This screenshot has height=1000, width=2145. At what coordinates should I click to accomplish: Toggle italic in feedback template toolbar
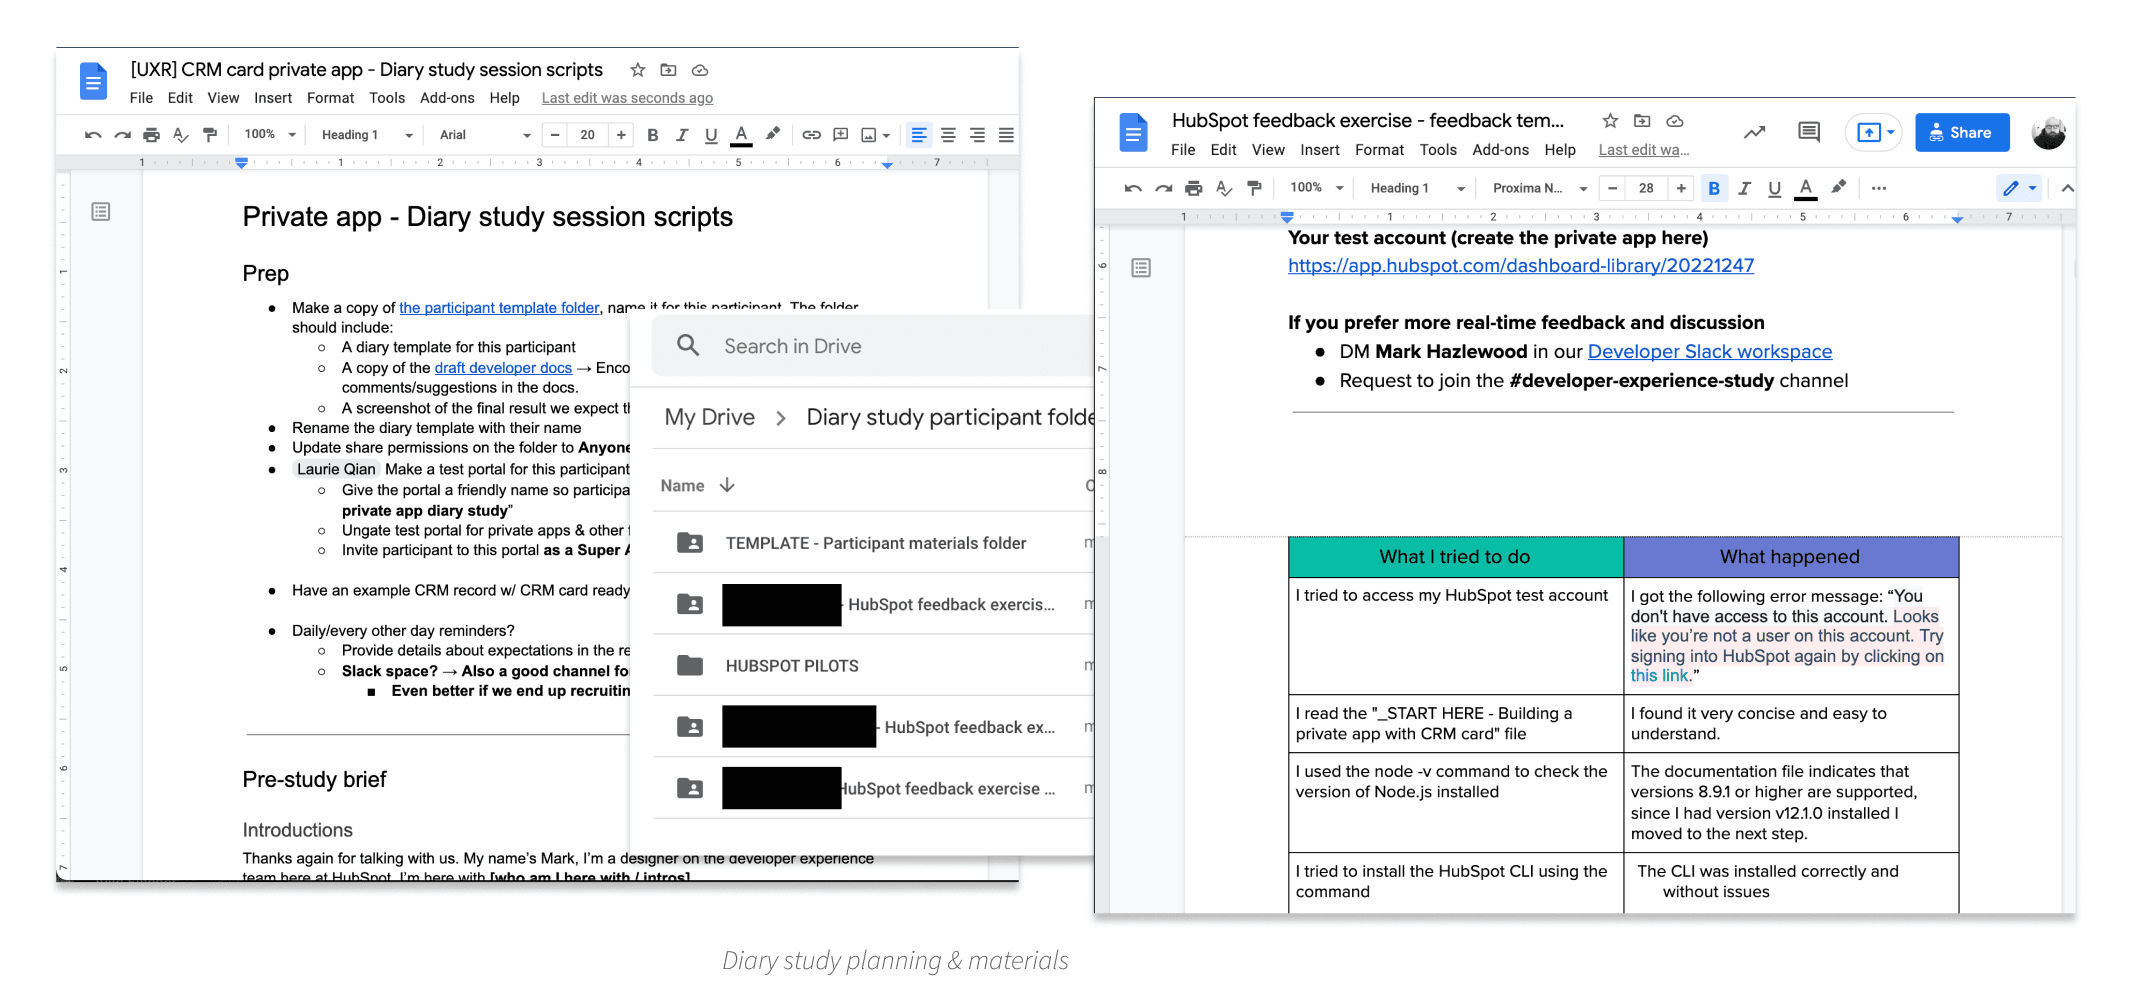point(1744,188)
